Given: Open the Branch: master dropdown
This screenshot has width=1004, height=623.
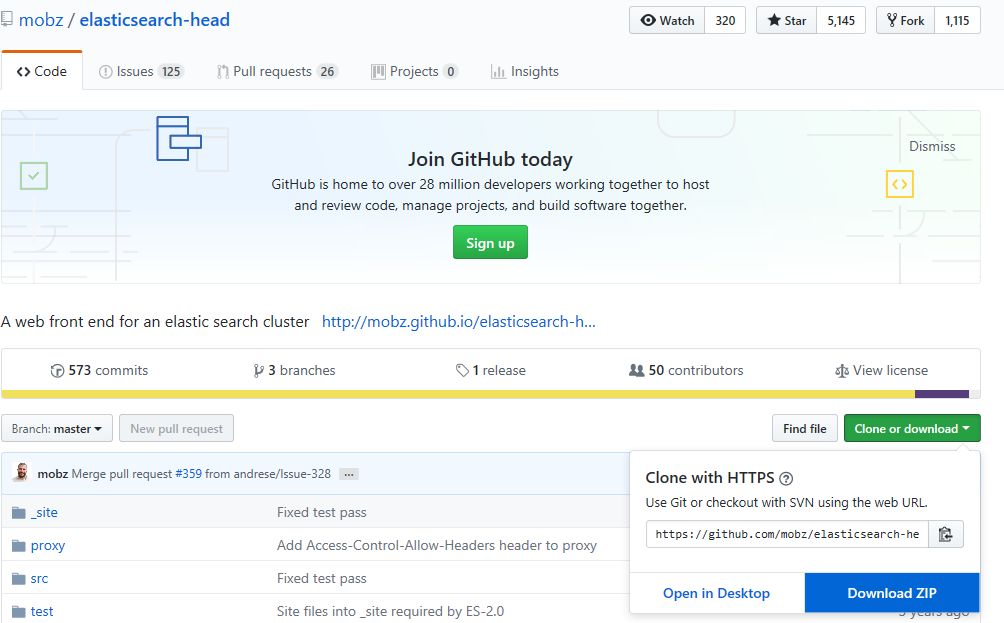Looking at the screenshot, I should [57, 429].
